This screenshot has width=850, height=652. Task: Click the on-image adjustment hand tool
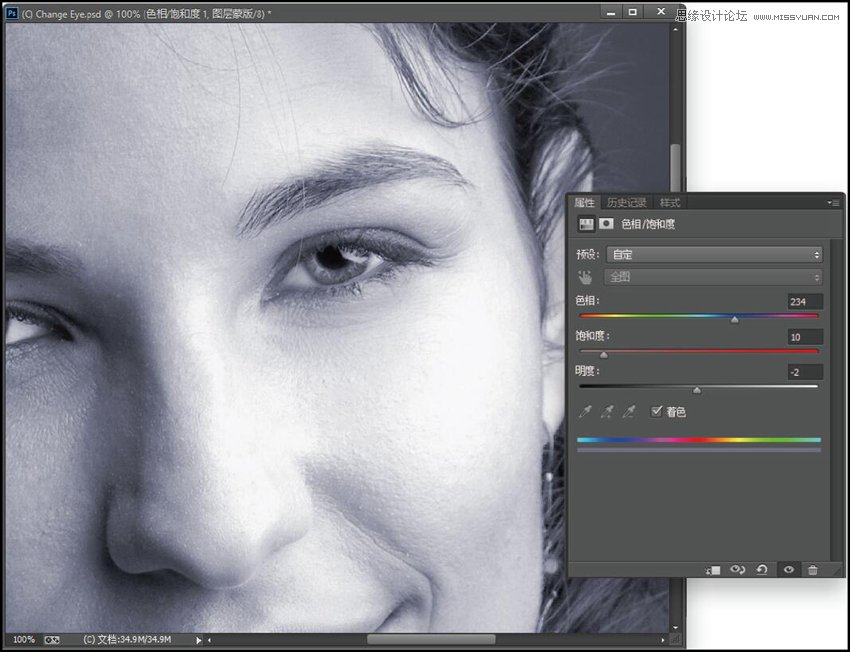(x=585, y=277)
